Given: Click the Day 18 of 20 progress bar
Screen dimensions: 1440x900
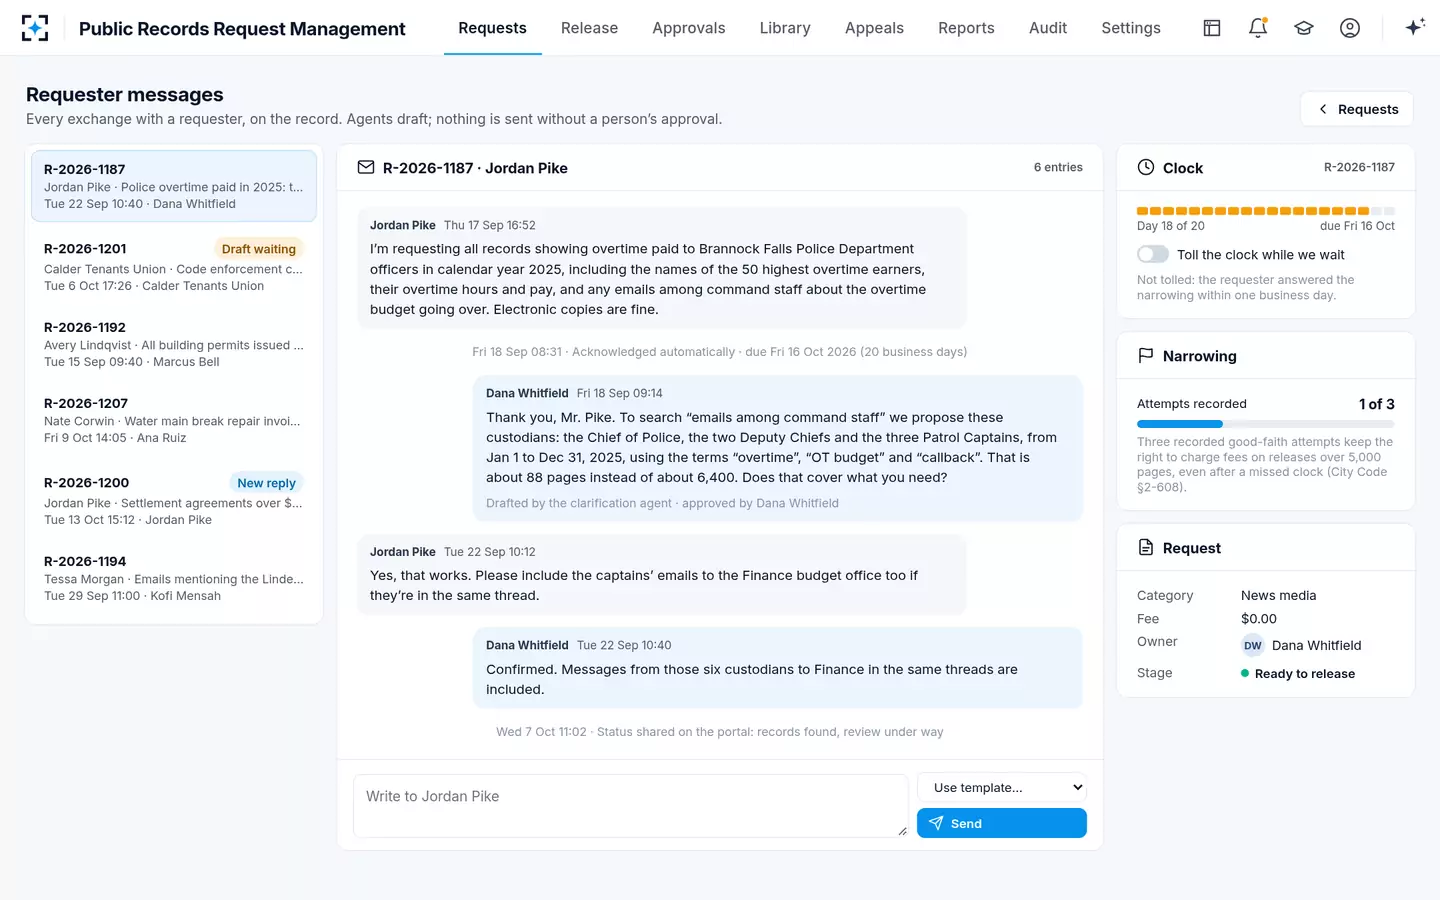Looking at the screenshot, I should pyautogui.click(x=1266, y=211).
